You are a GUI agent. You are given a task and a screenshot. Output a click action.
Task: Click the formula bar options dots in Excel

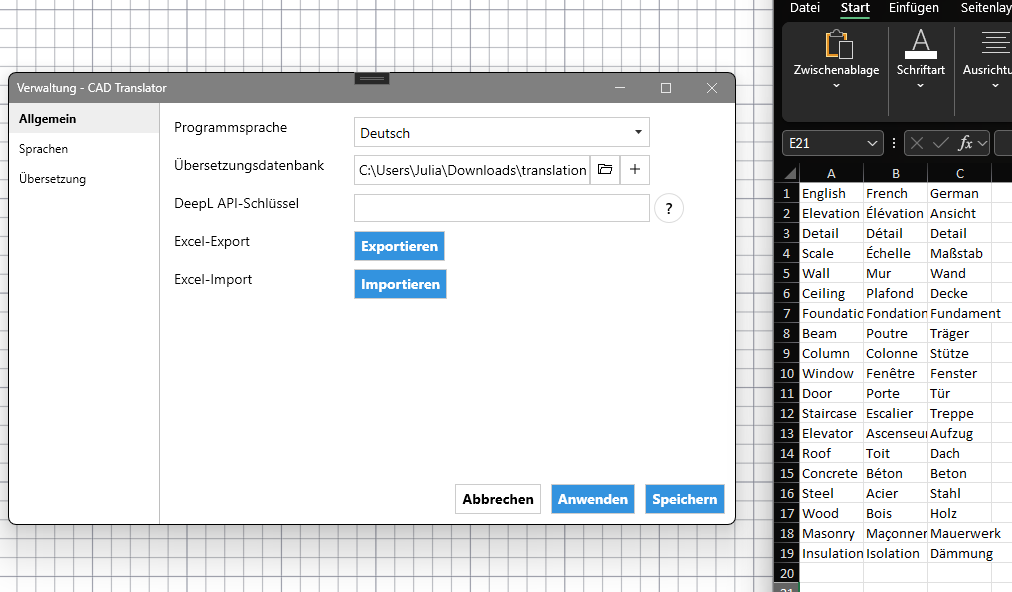pos(894,143)
